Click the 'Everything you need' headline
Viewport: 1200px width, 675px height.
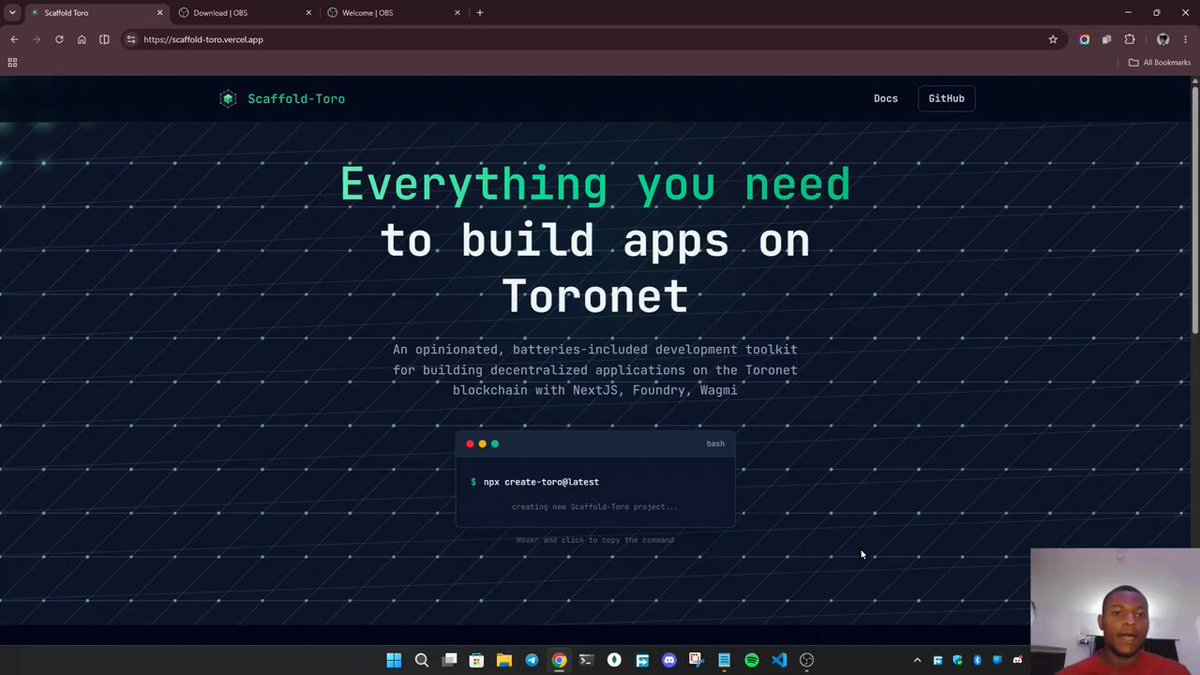pos(595,185)
